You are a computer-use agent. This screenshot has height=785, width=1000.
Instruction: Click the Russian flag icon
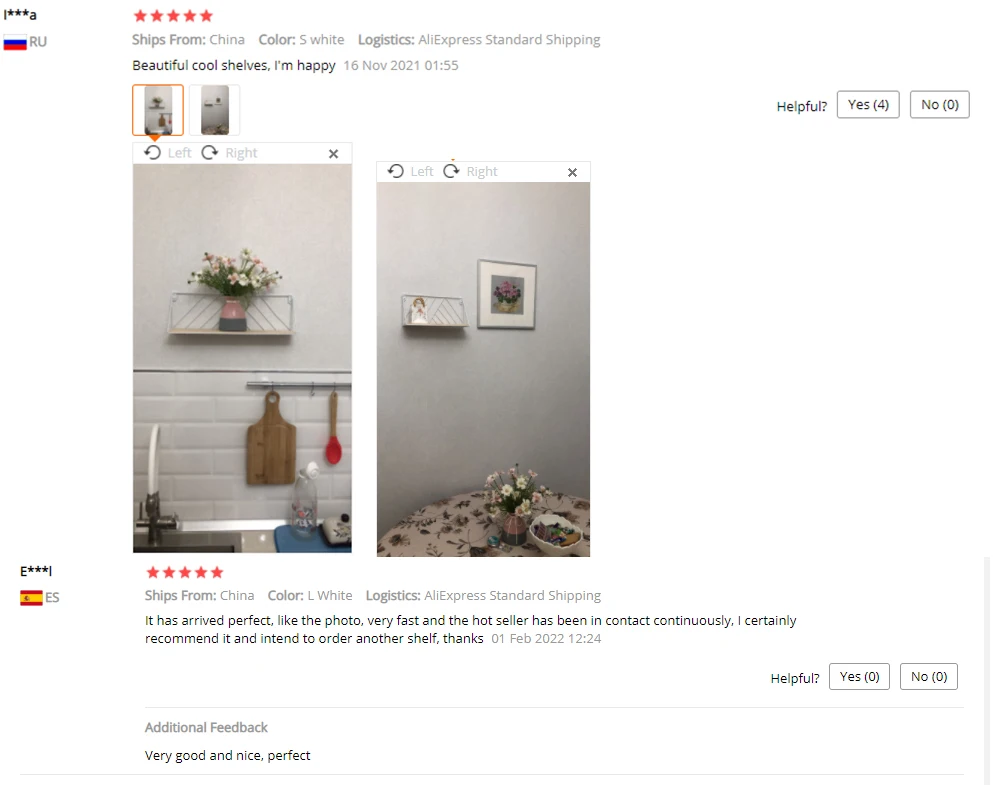15,42
